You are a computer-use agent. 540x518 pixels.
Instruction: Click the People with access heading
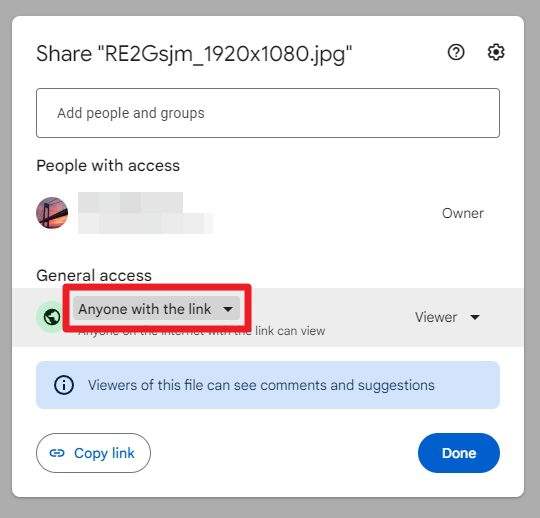(x=108, y=166)
